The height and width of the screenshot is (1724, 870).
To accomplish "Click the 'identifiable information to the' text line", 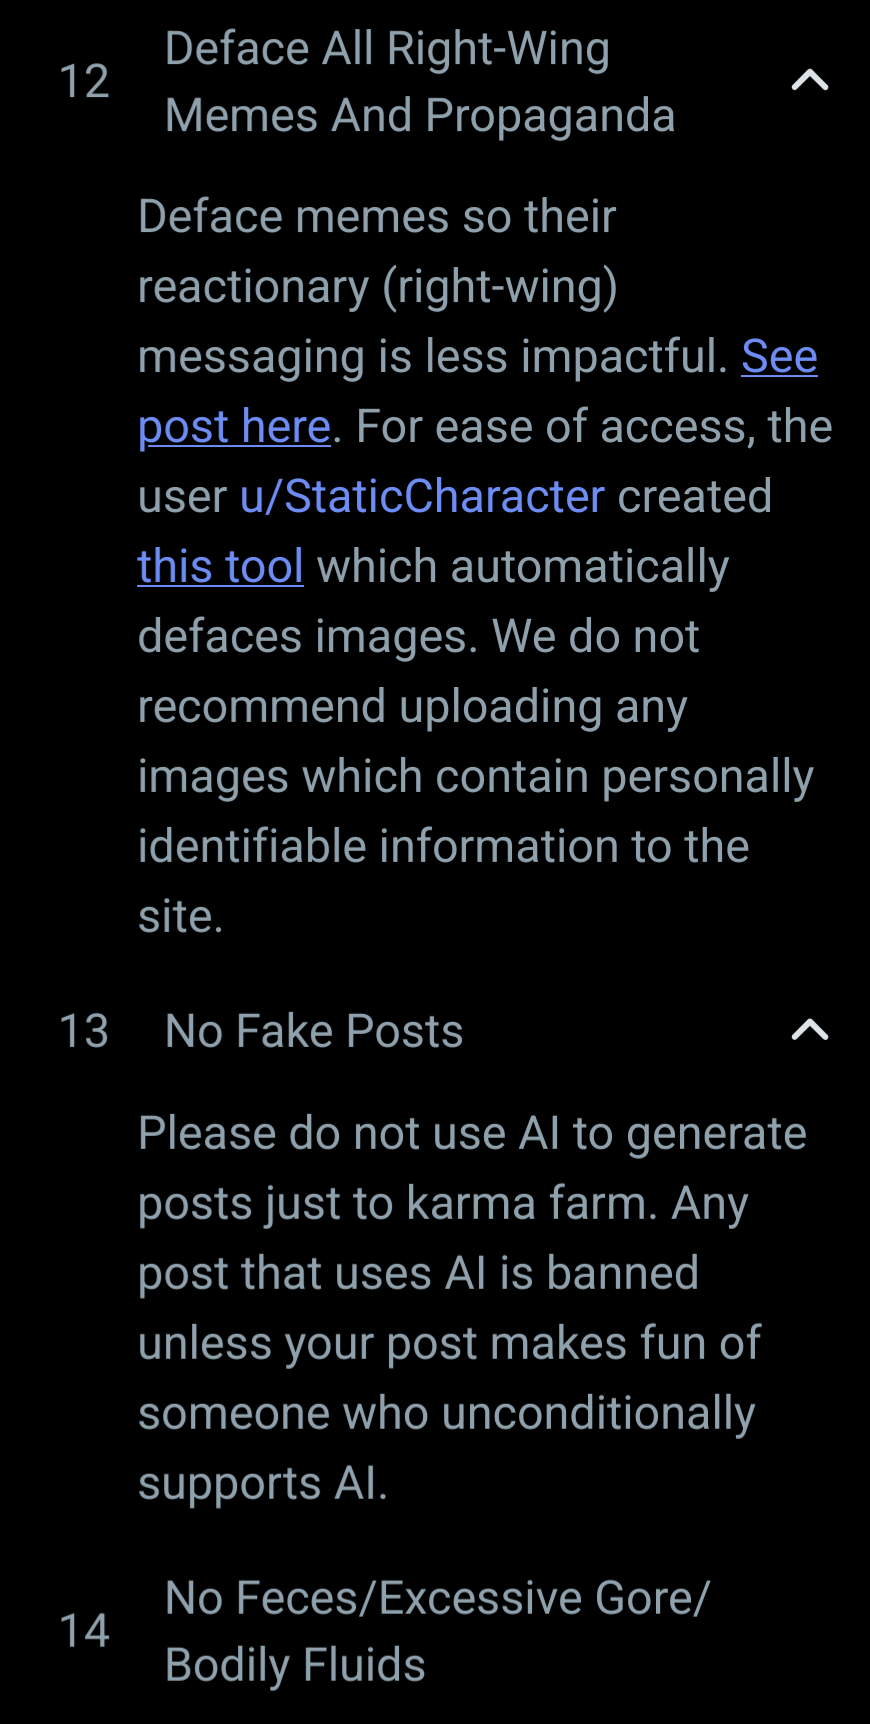I will point(443,847).
